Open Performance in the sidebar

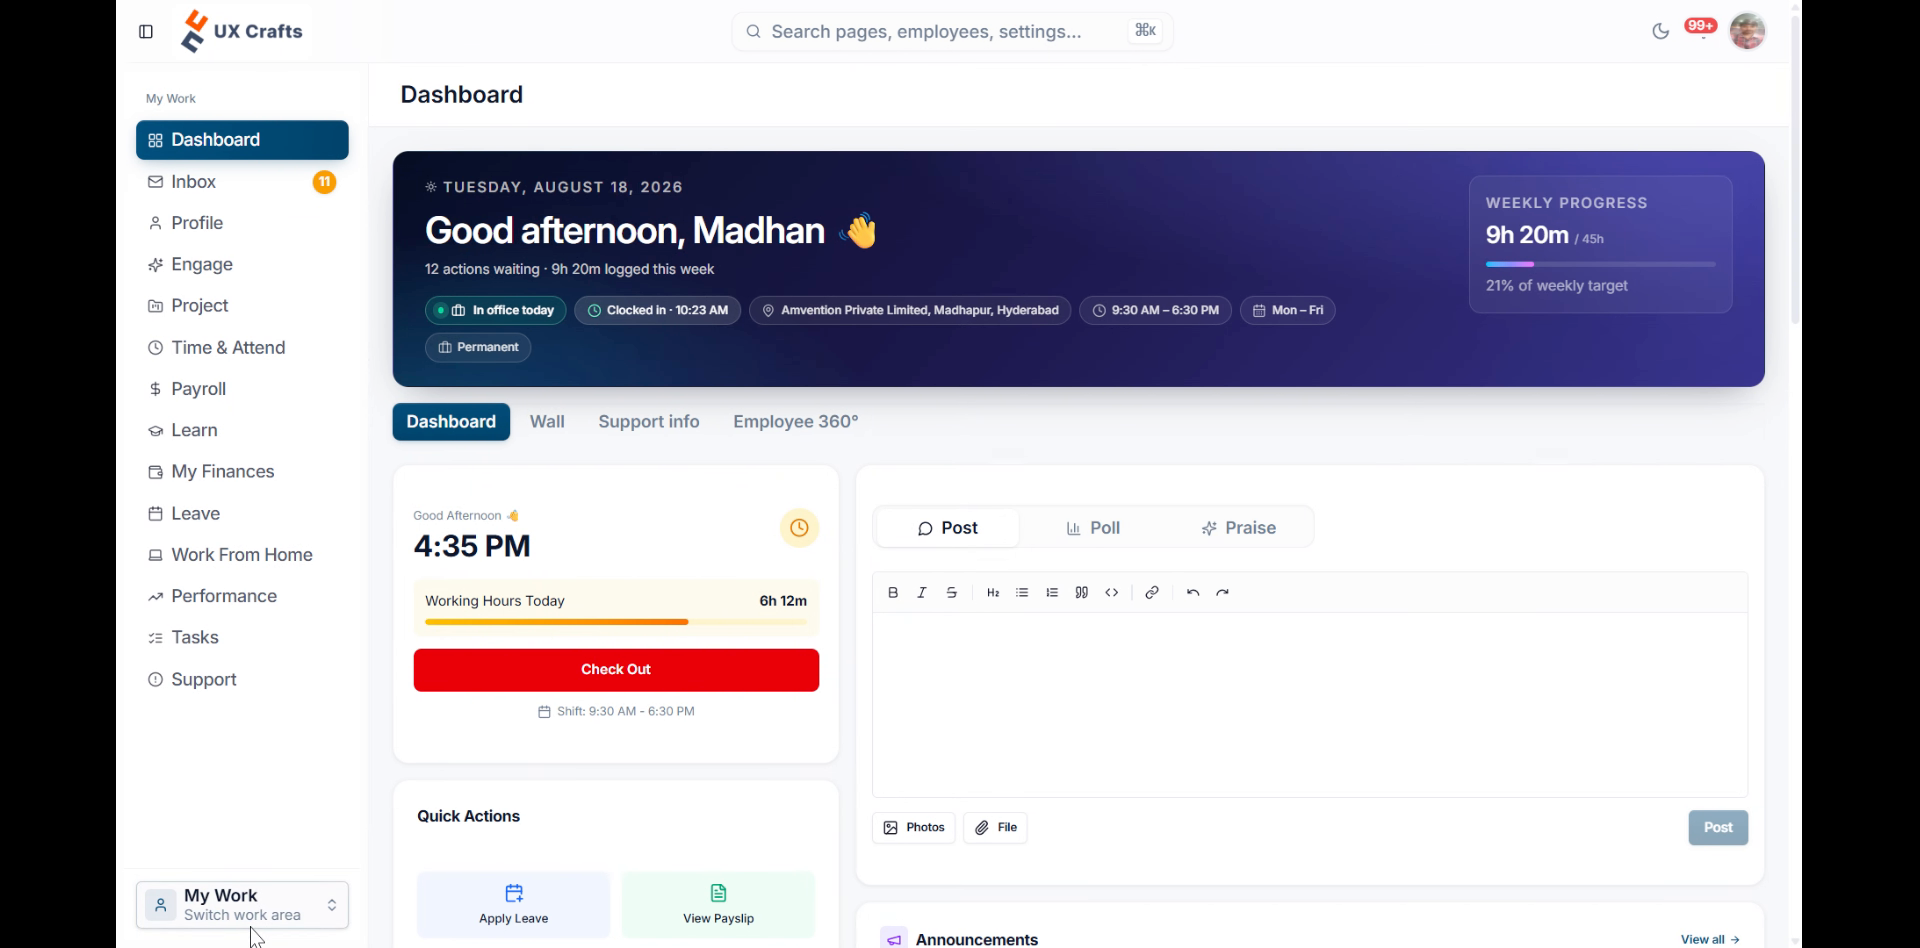pyautogui.click(x=242, y=596)
